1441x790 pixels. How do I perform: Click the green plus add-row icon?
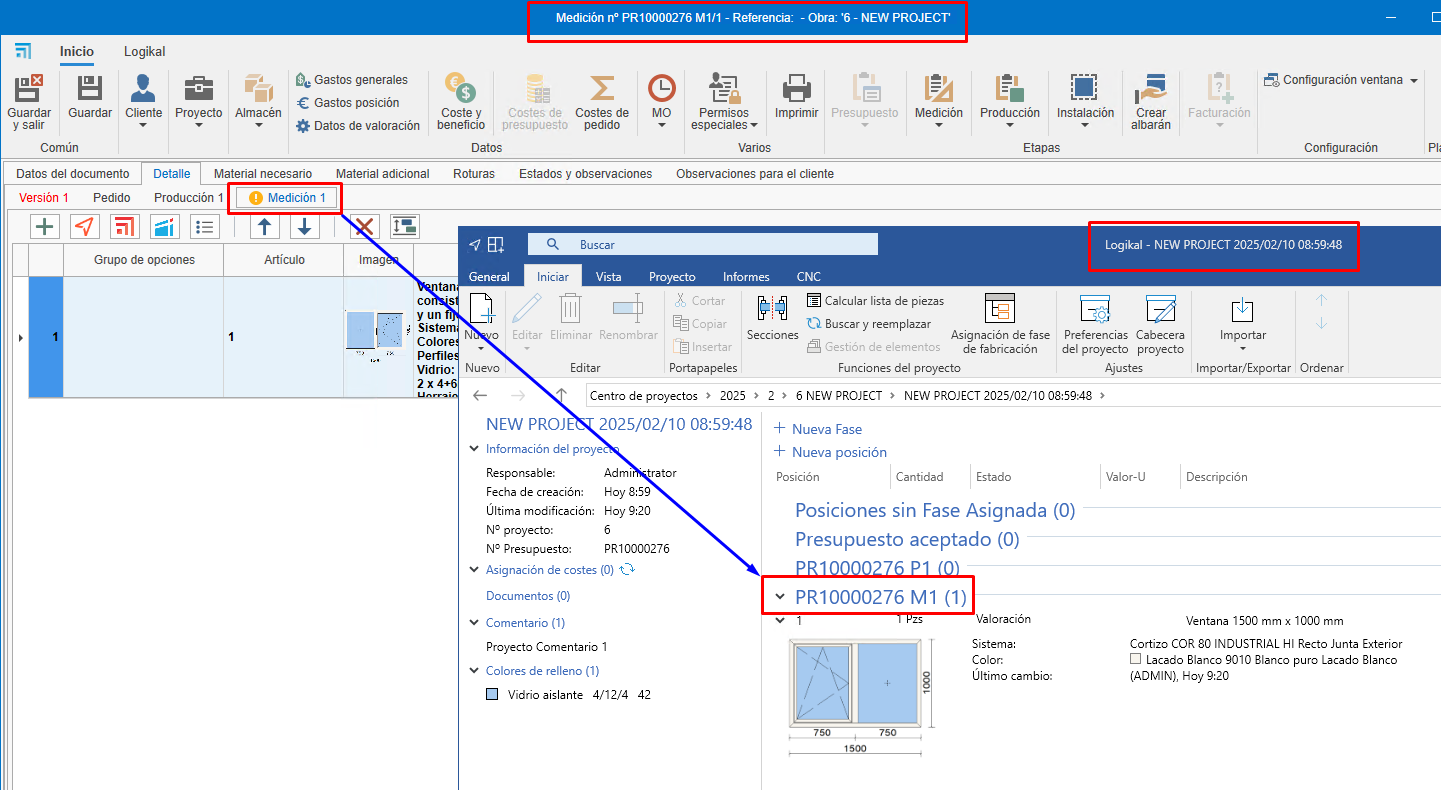pyautogui.click(x=45, y=226)
